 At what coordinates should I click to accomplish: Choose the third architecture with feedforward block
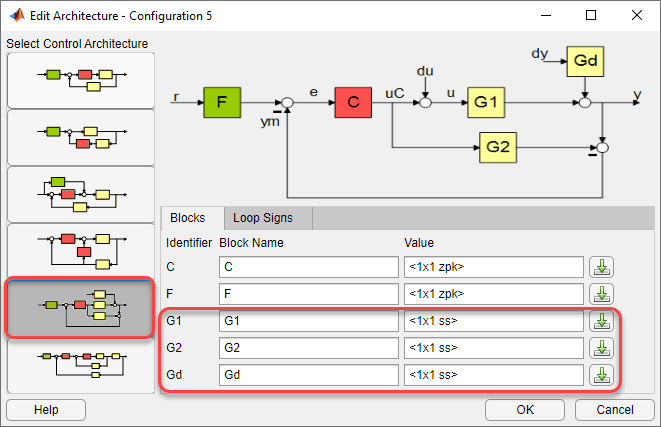click(x=81, y=195)
